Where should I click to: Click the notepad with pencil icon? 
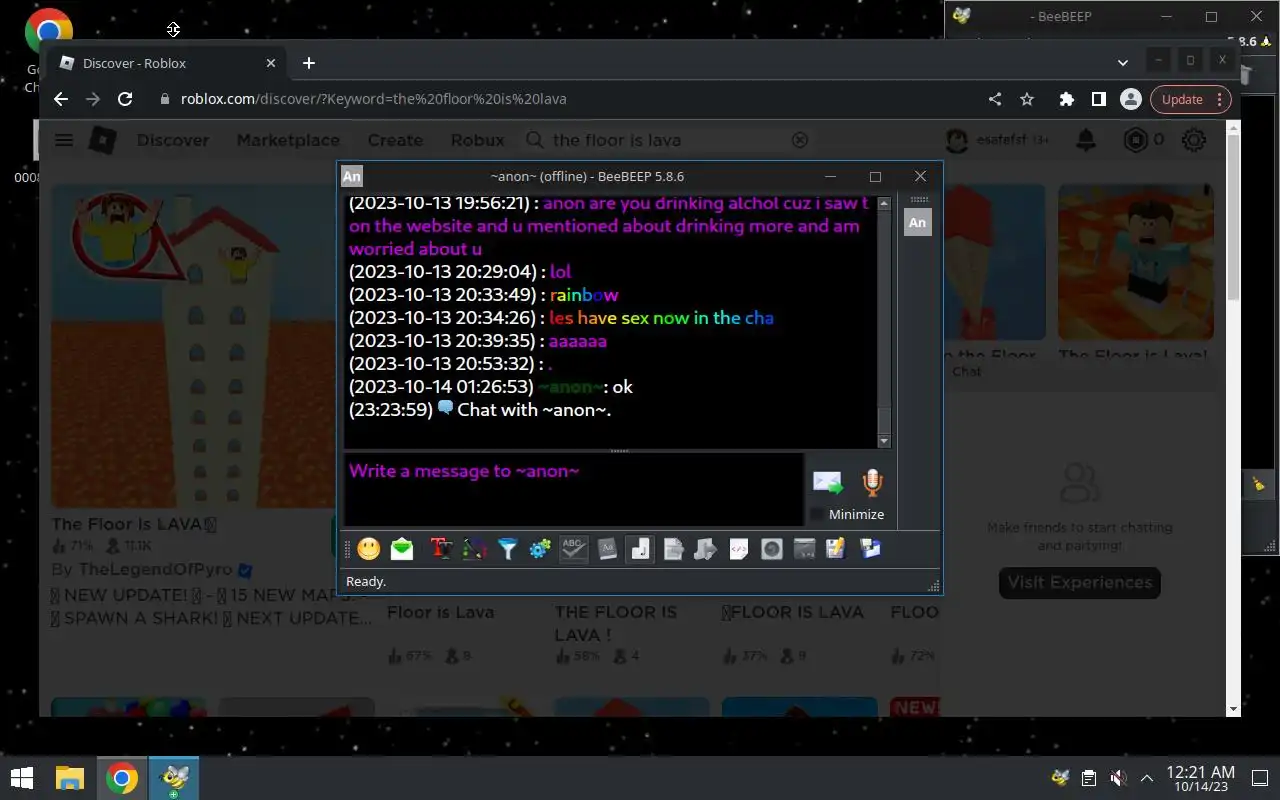[837, 549]
